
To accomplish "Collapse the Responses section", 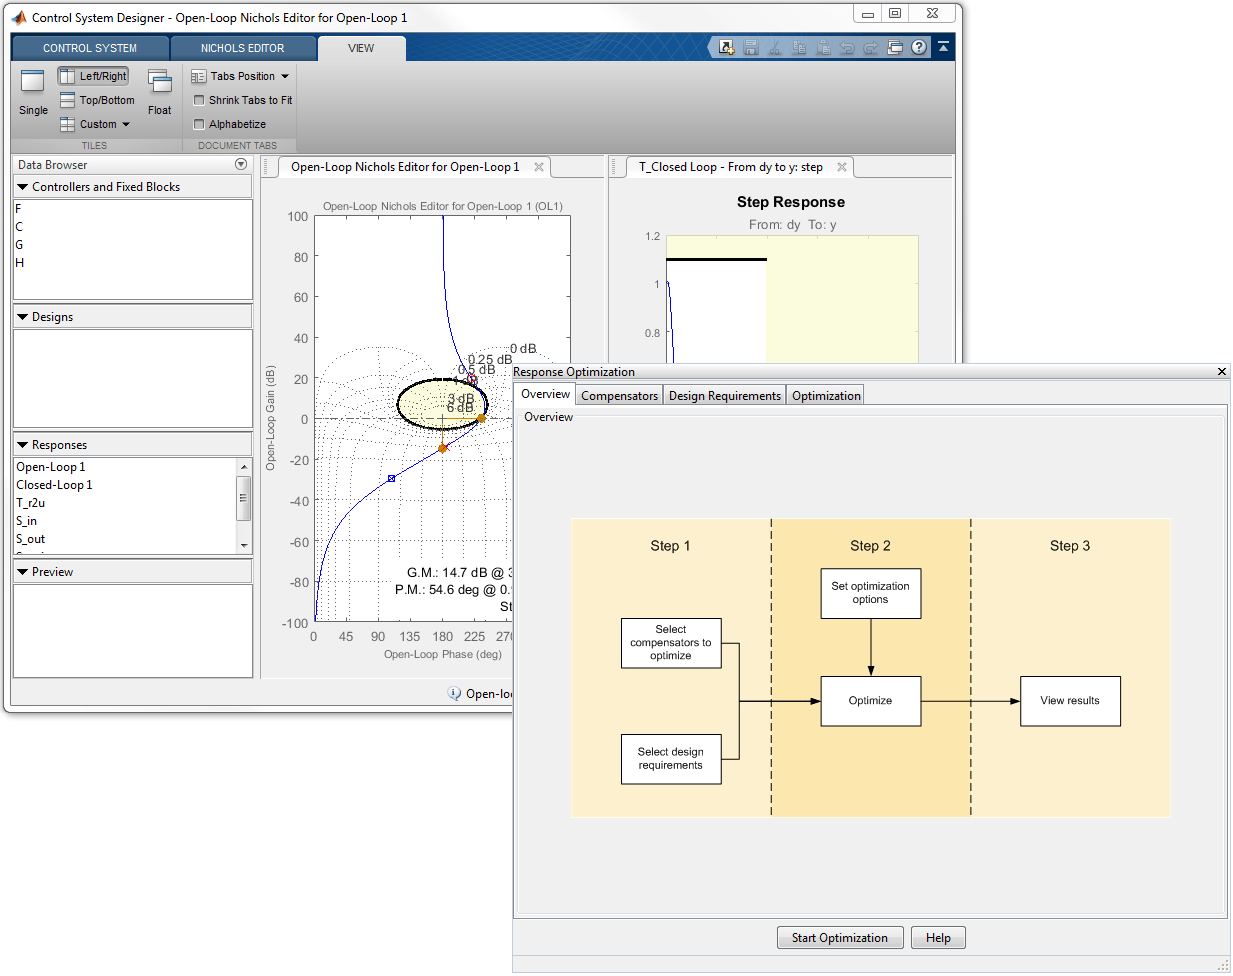I will (x=22, y=445).
